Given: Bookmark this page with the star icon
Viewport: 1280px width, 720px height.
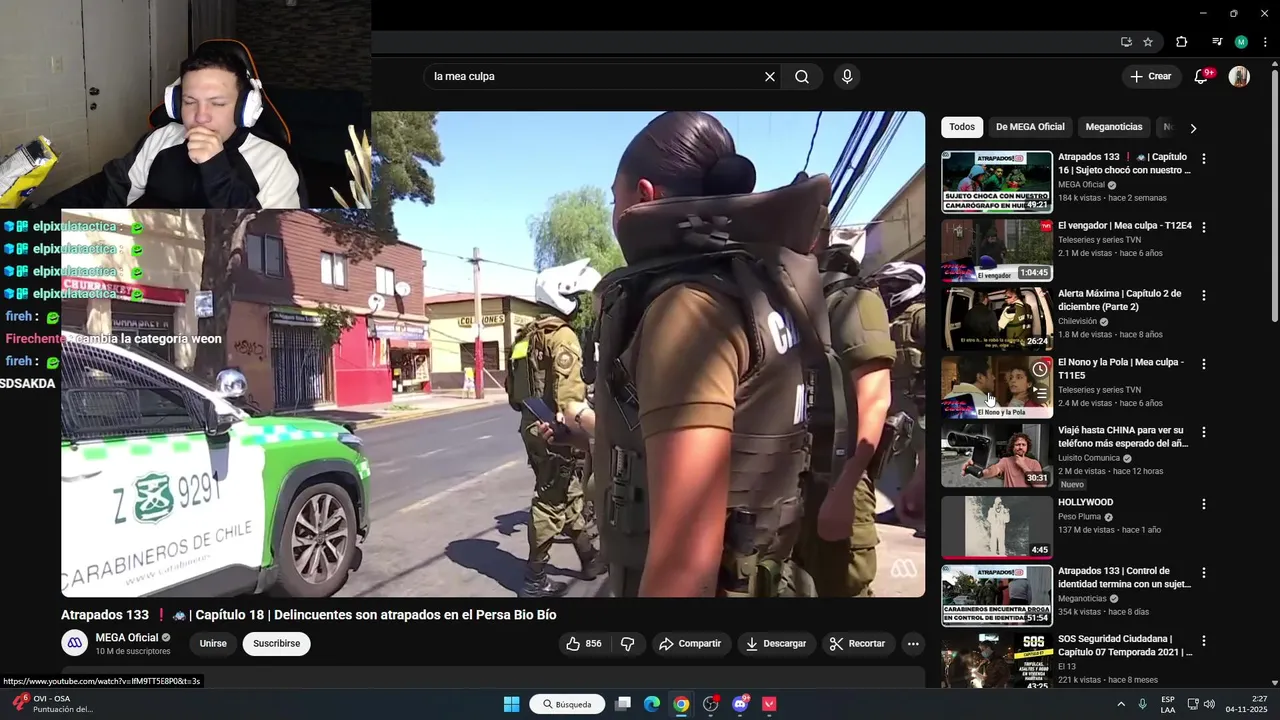Looking at the screenshot, I should (x=1148, y=42).
